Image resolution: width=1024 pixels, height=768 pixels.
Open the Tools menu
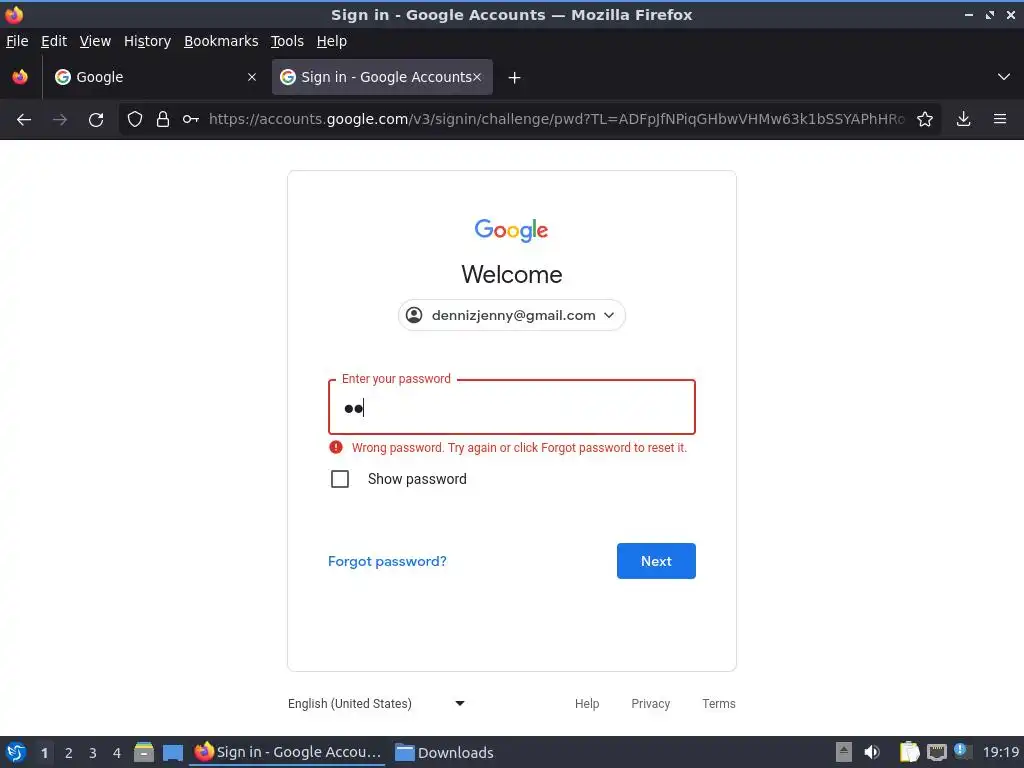(287, 41)
